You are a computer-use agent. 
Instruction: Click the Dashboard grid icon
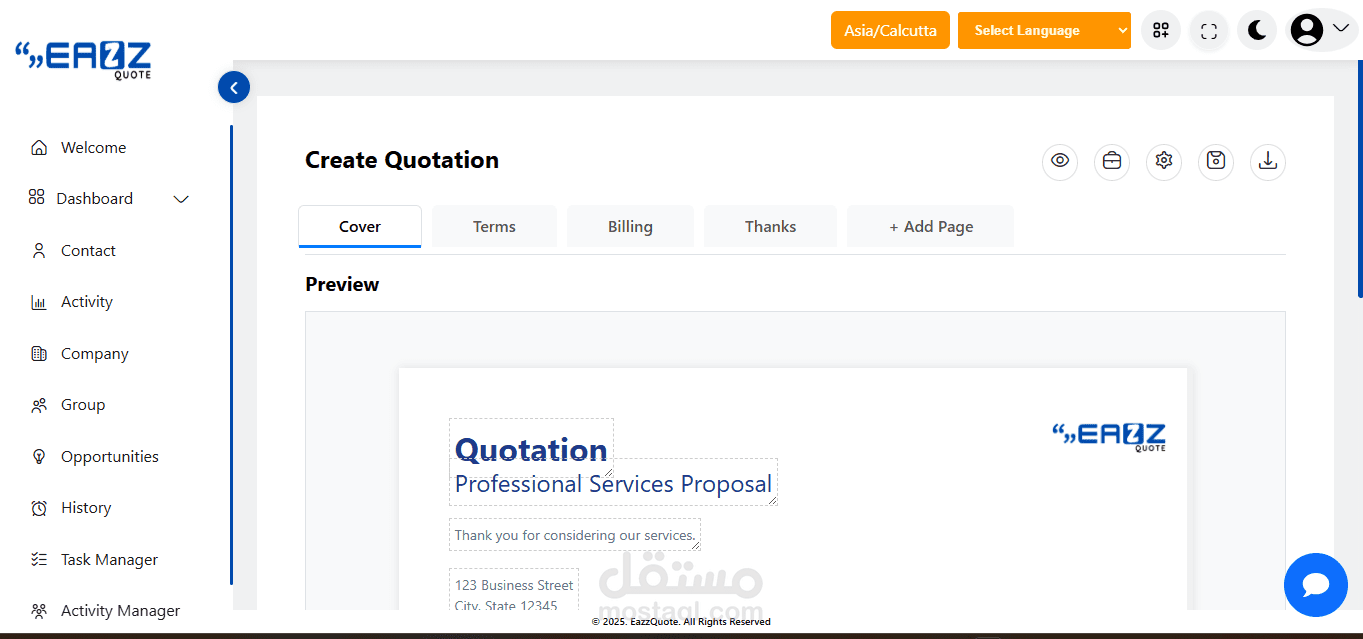(36, 197)
